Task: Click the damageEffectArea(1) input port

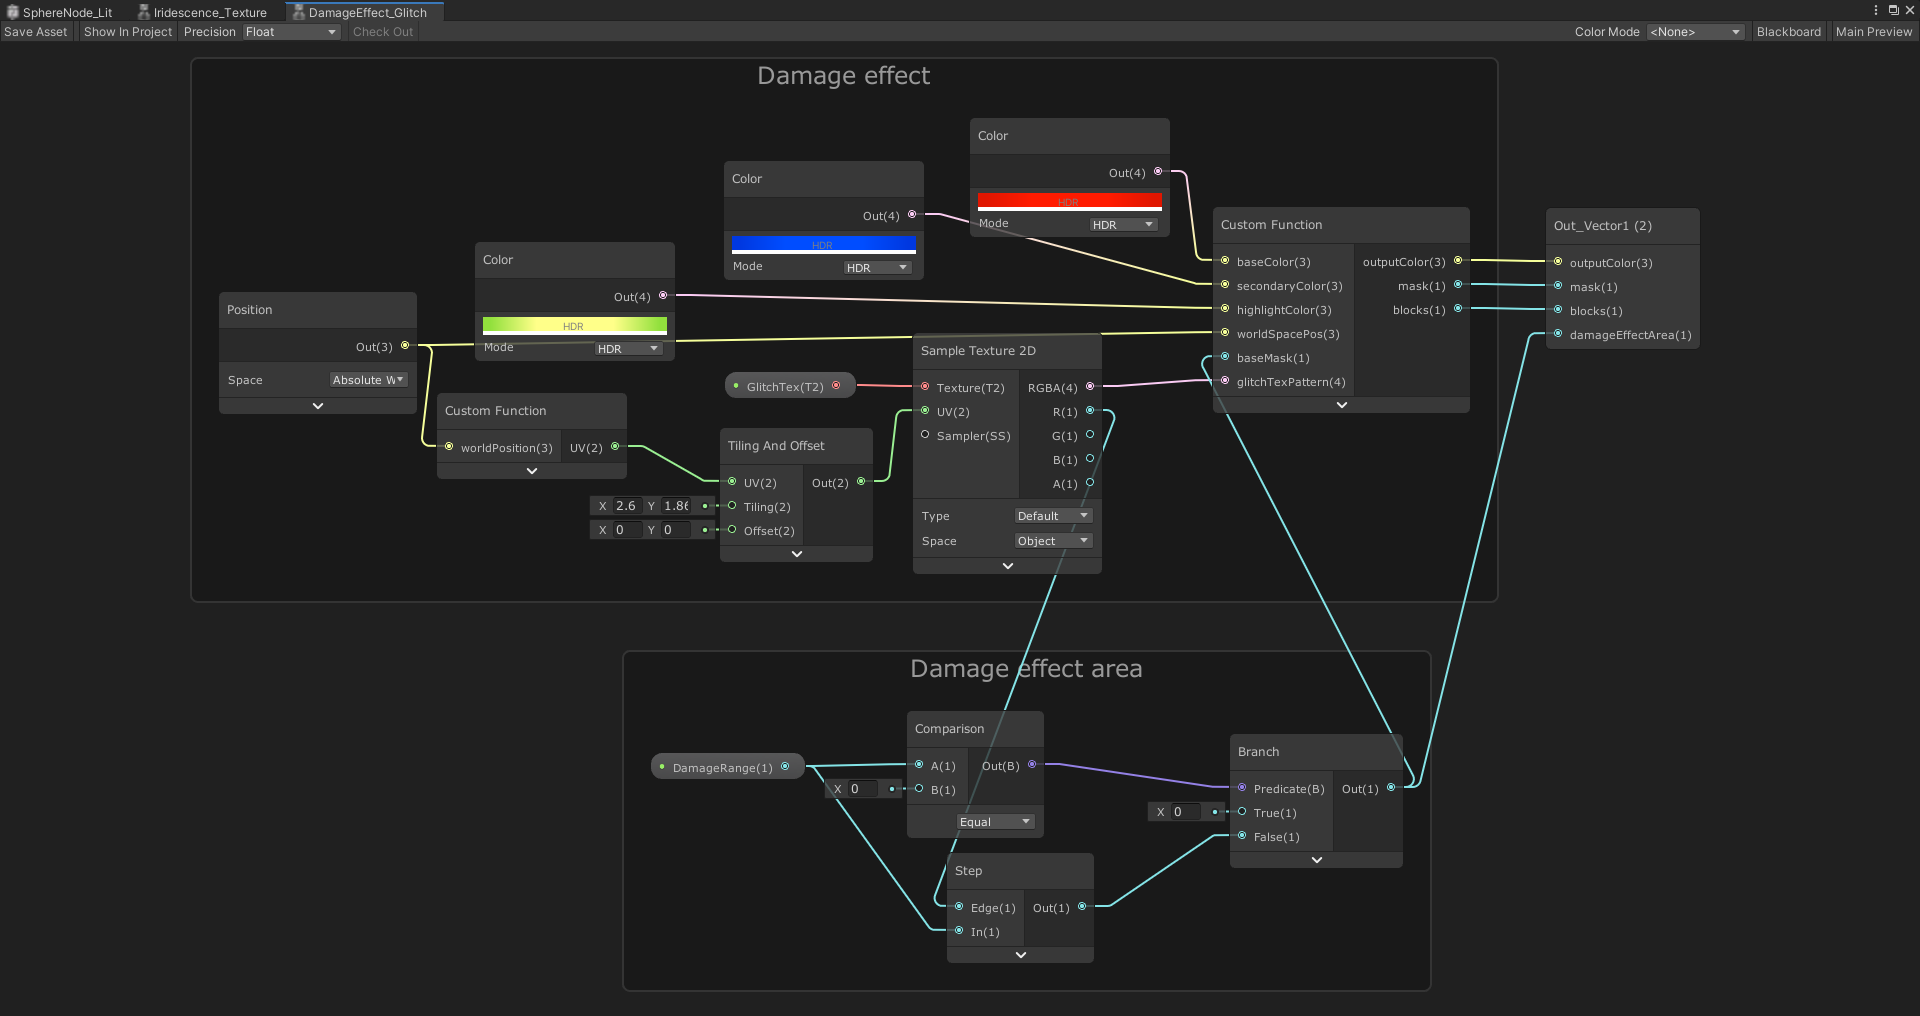Action: pyautogui.click(x=1558, y=334)
